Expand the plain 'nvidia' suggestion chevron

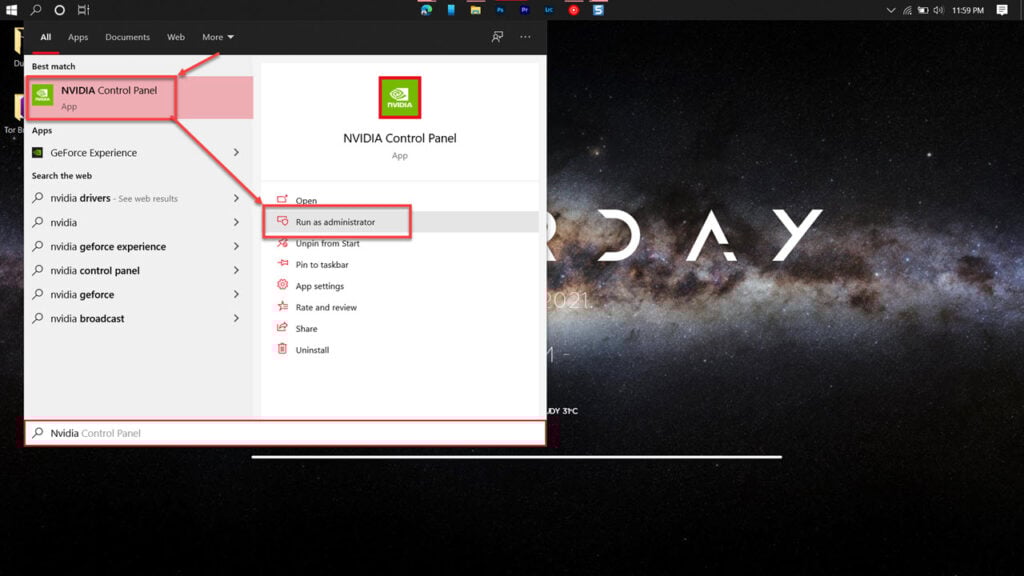pos(236,222)
